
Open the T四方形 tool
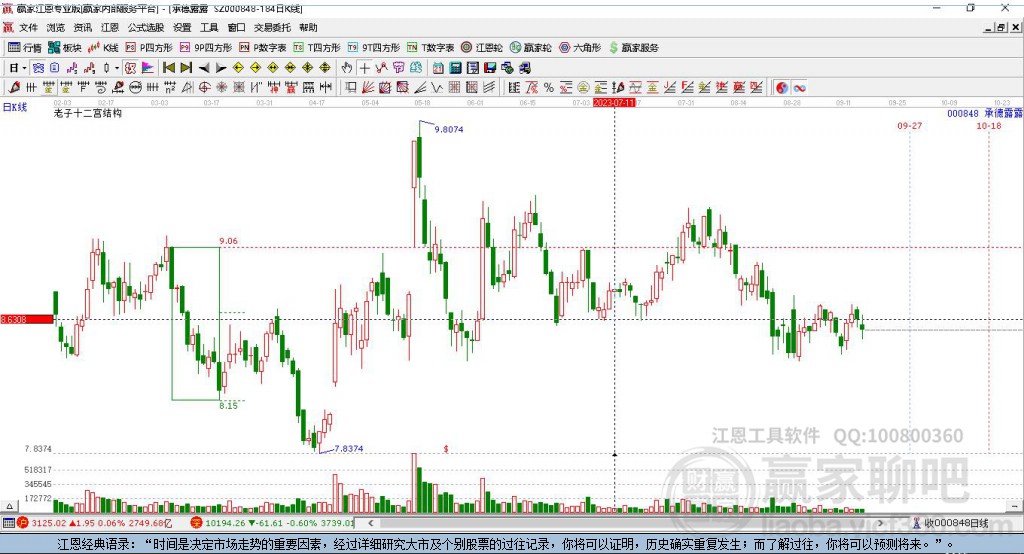[x=317, y=48]
